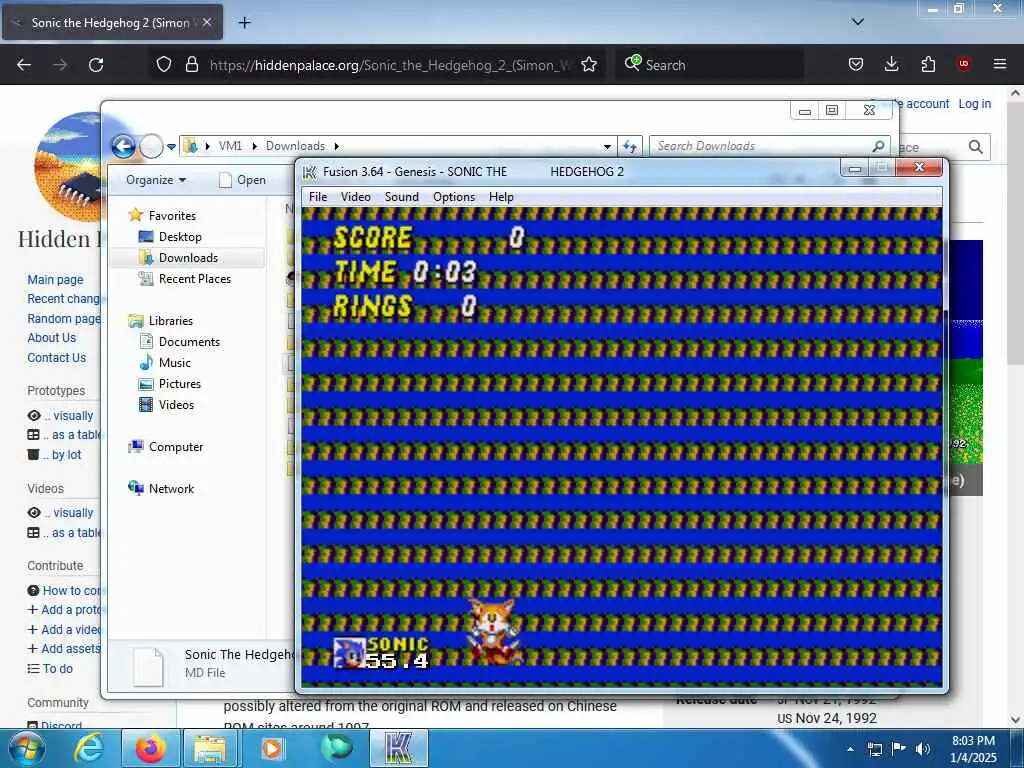Viewport: 1024px width, 768px height.
Task: Select Music library in Explorer
Action: coord(174,362)
